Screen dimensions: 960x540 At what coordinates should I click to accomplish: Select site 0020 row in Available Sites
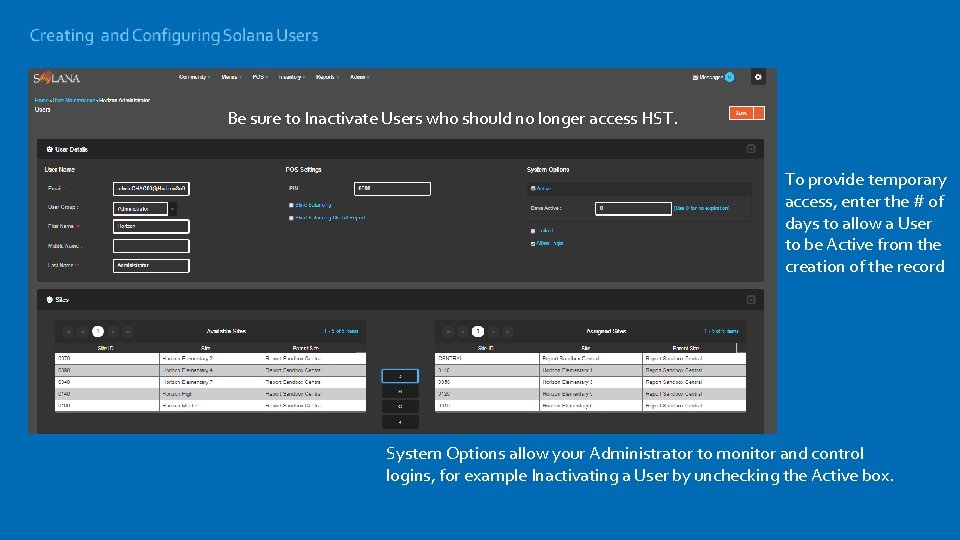(x=210, y=358)
